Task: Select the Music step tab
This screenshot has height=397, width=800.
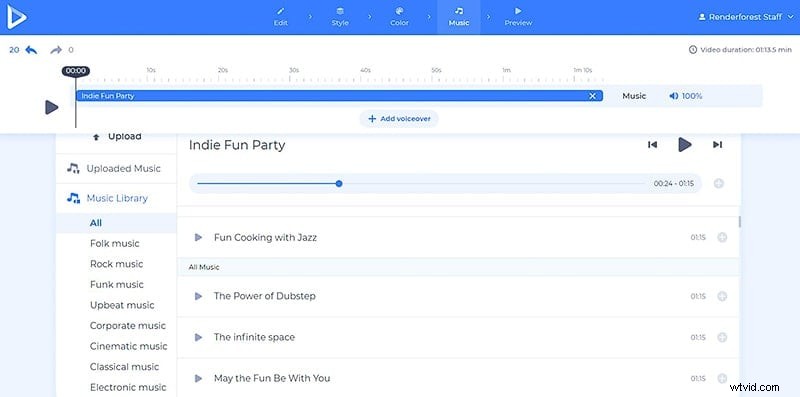Action: (x=459, y=17)
